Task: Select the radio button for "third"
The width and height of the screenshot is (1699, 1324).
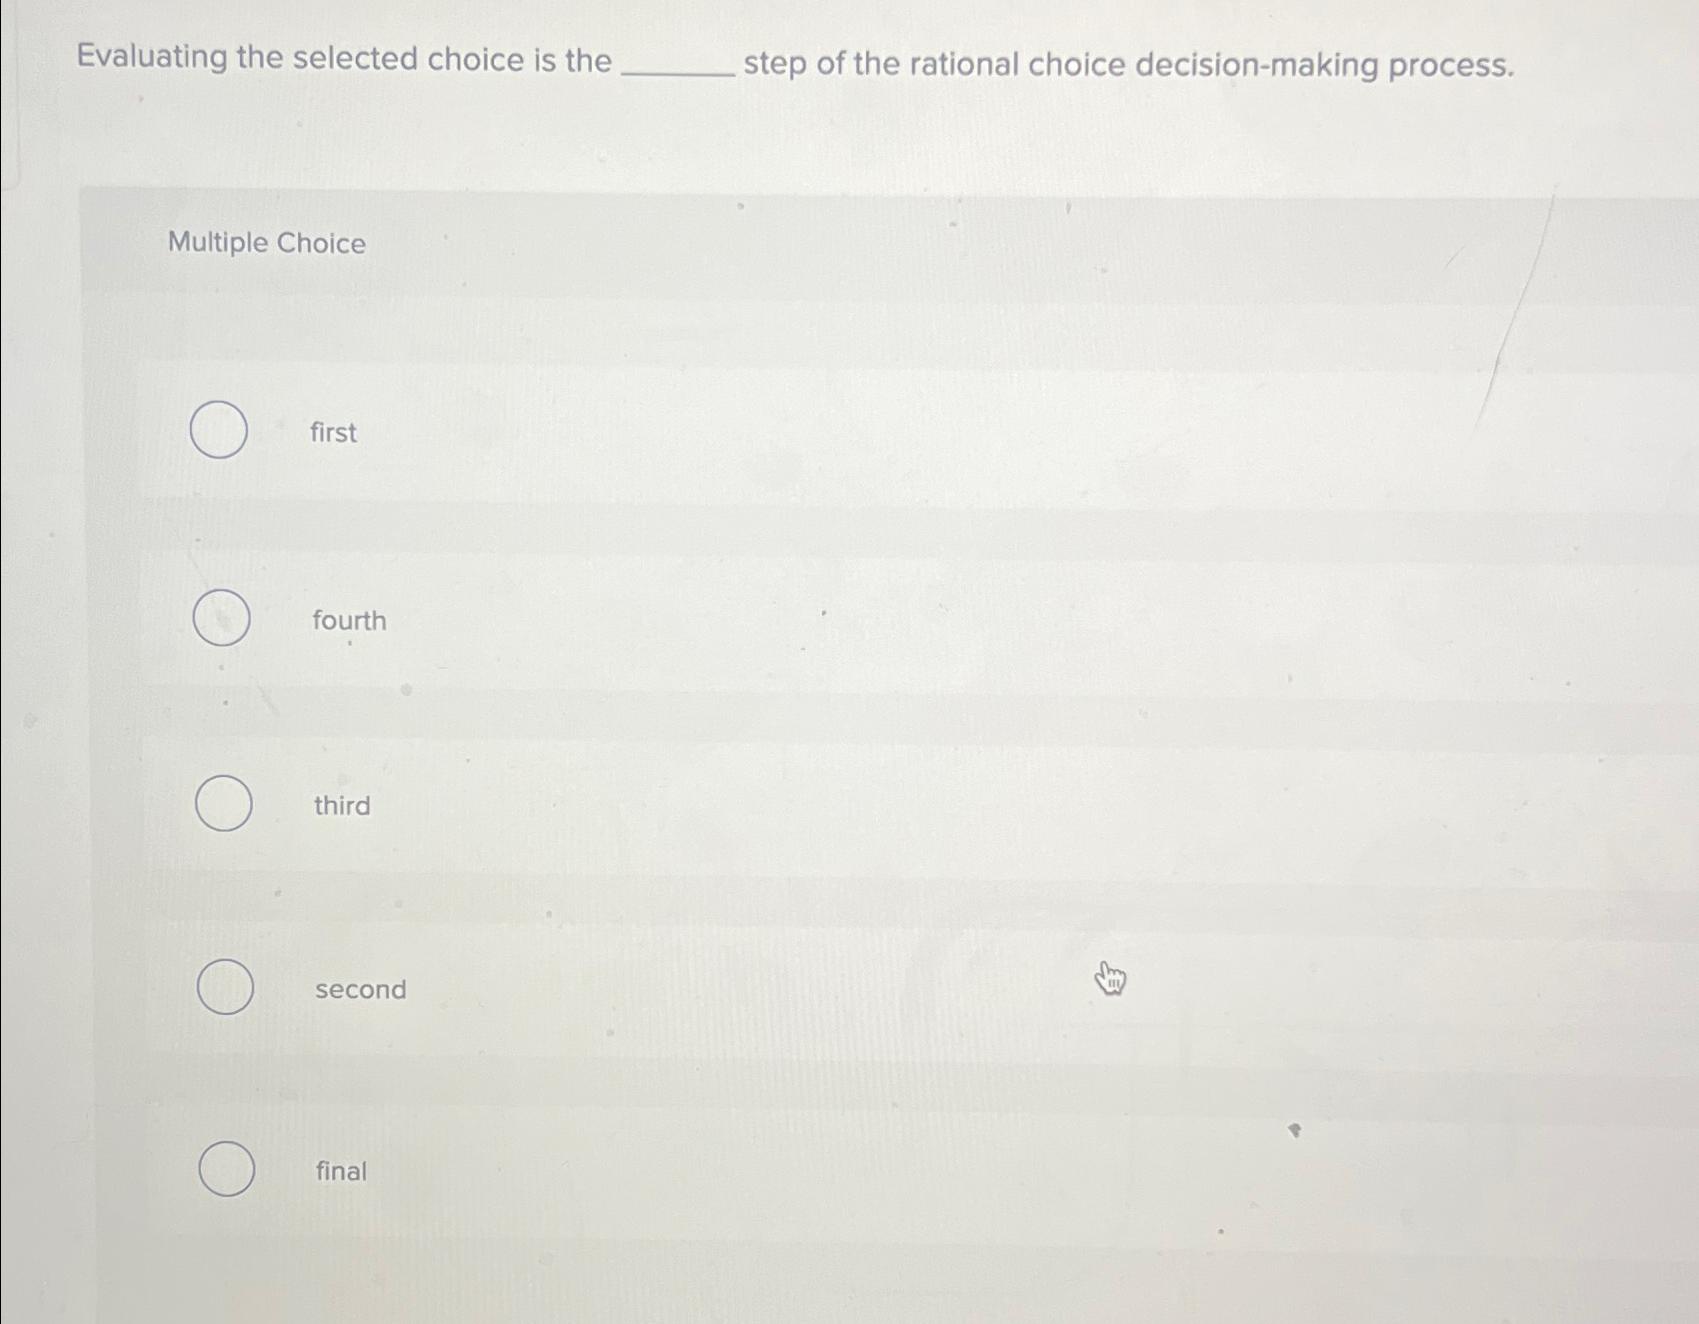Action: (x=222, y=803)
